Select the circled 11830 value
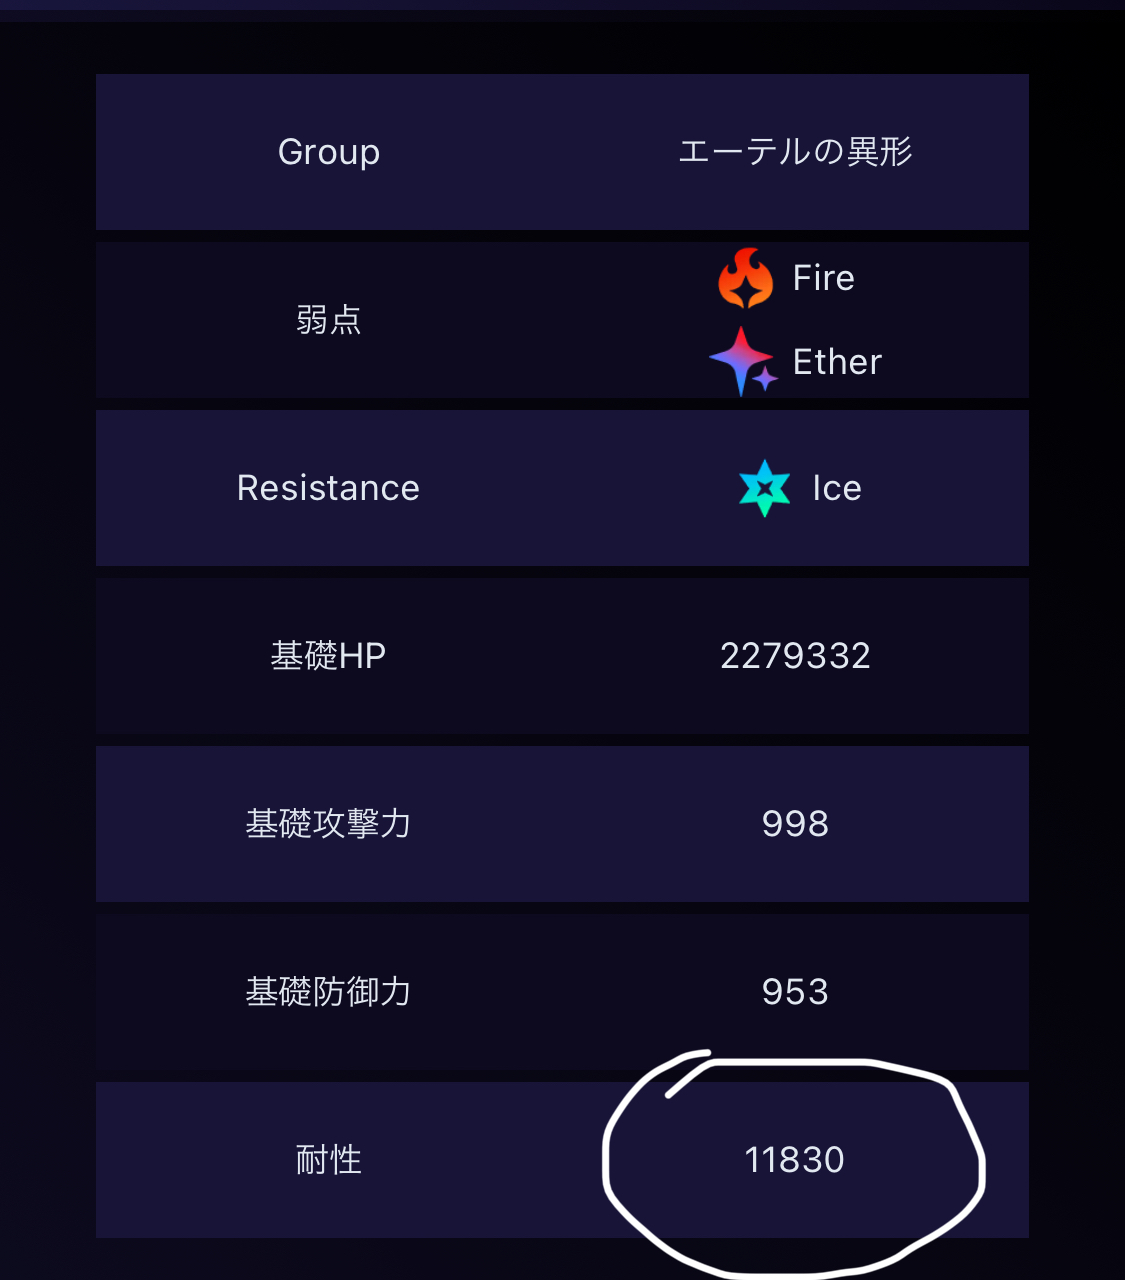1125x1280 pixels. click(x=795, y=1160)
